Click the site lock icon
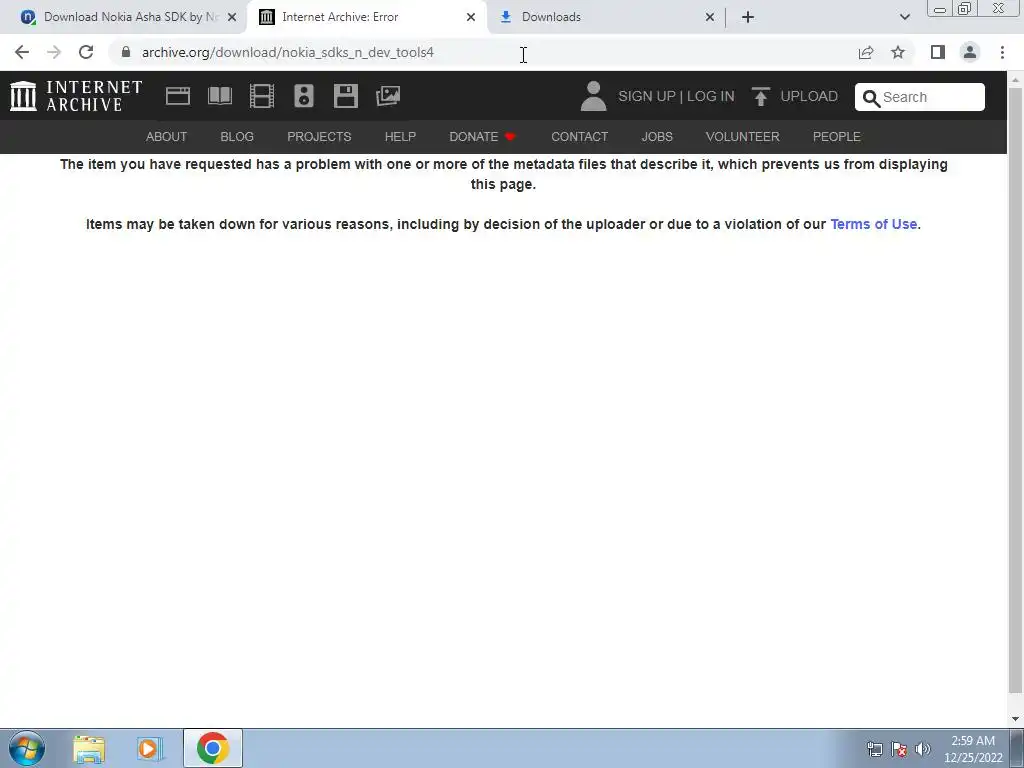The height and width of the screenshot is (768, 1024). tap(126, 52)
